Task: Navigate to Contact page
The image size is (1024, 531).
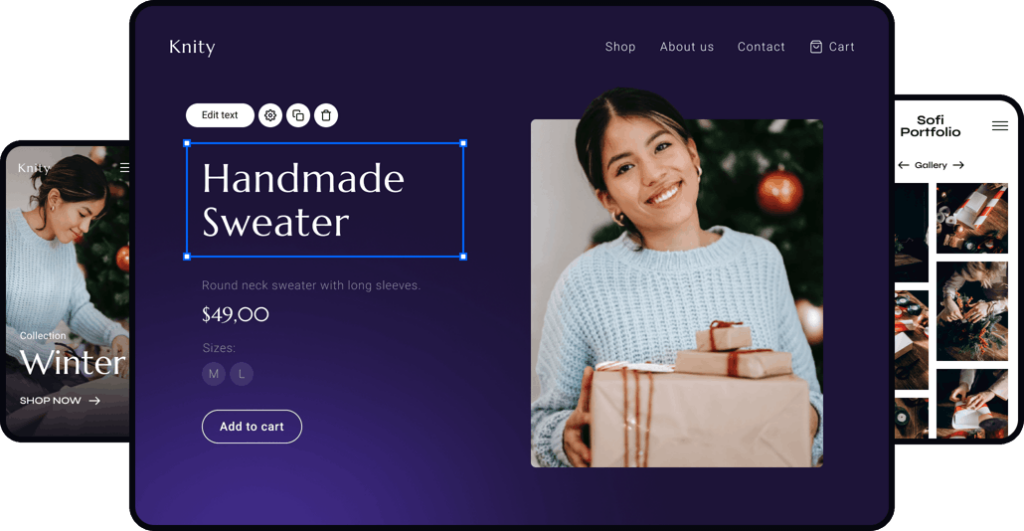Action: point(761,47)
